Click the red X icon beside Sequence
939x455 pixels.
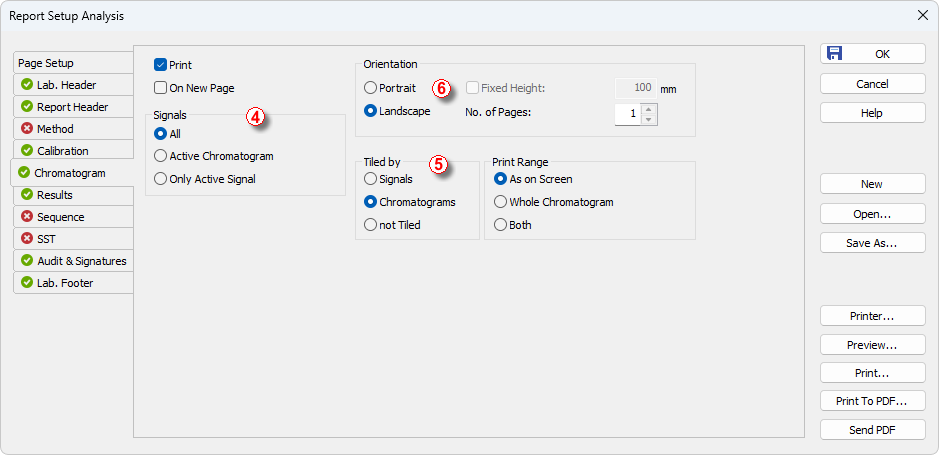[x=27, y=217]
